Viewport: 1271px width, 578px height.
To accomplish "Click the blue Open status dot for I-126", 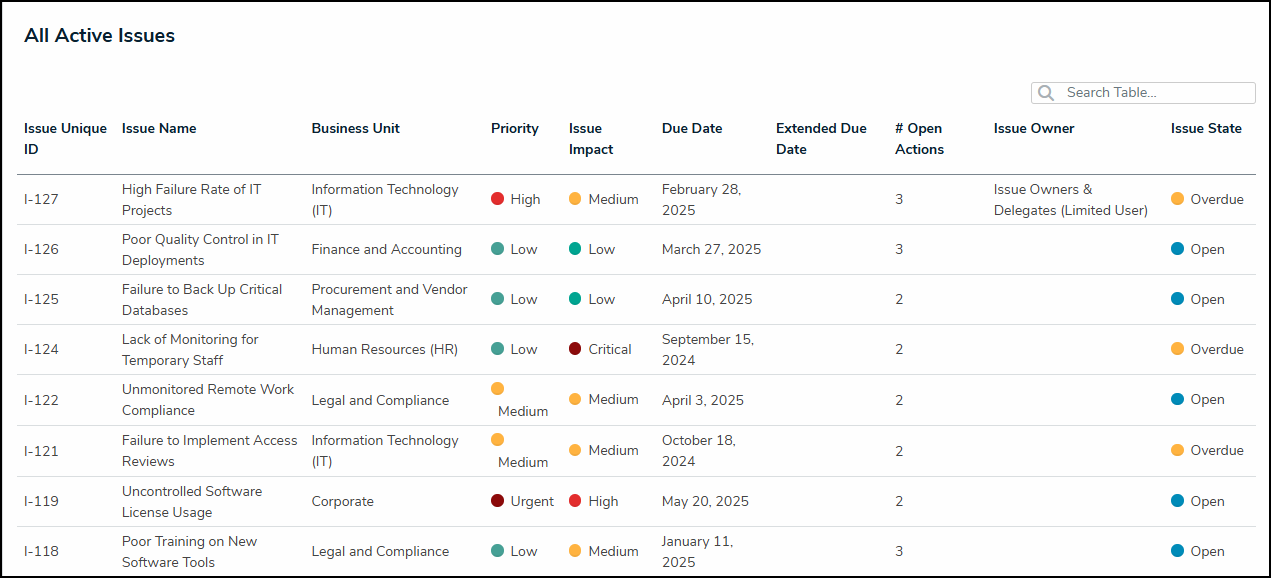I will coord(1177,249).
